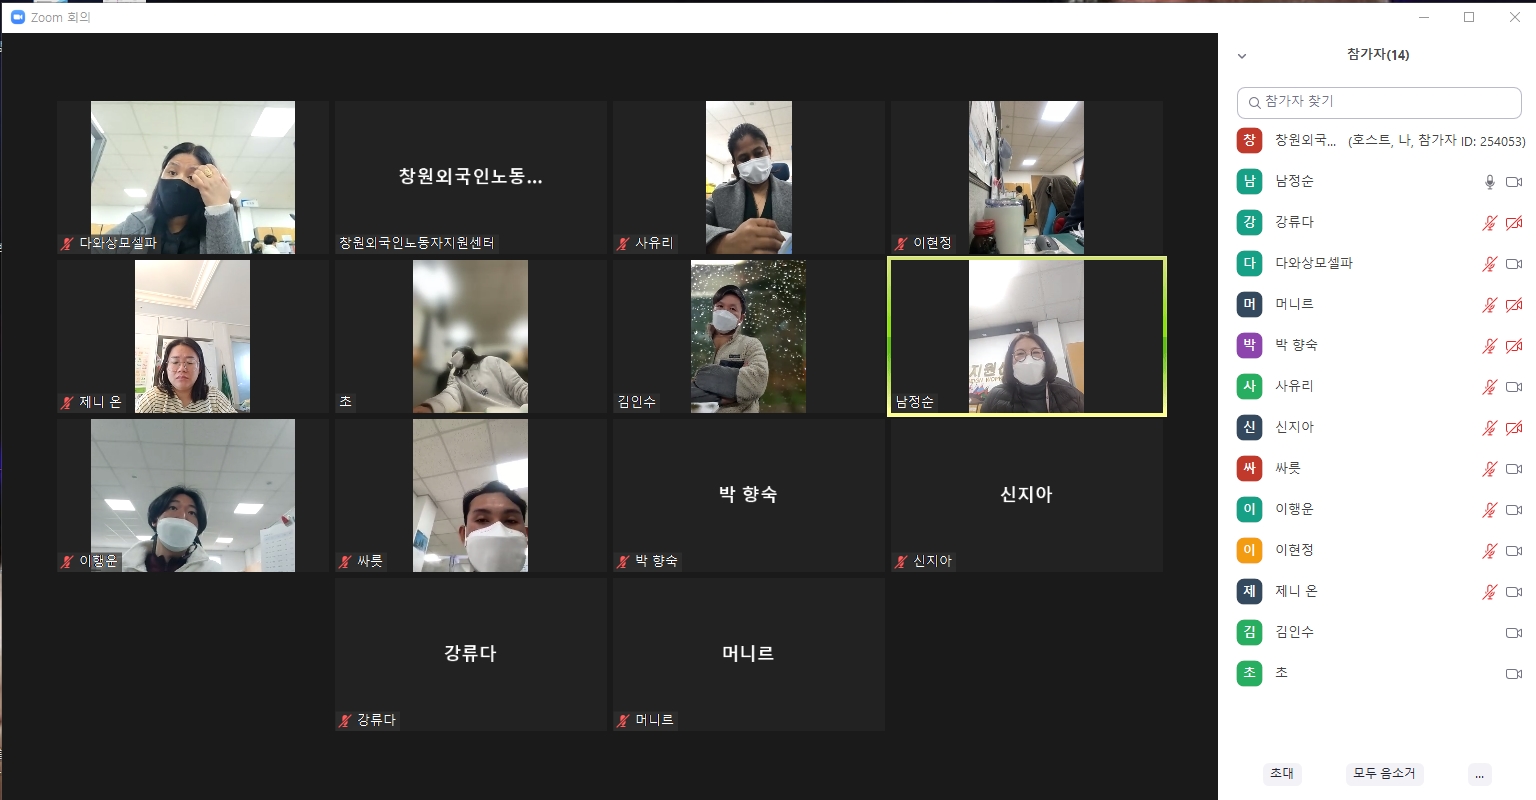Click muted microphone icon for 싸룻
Screen dimensions: 1536x800
click(1490, 469)
